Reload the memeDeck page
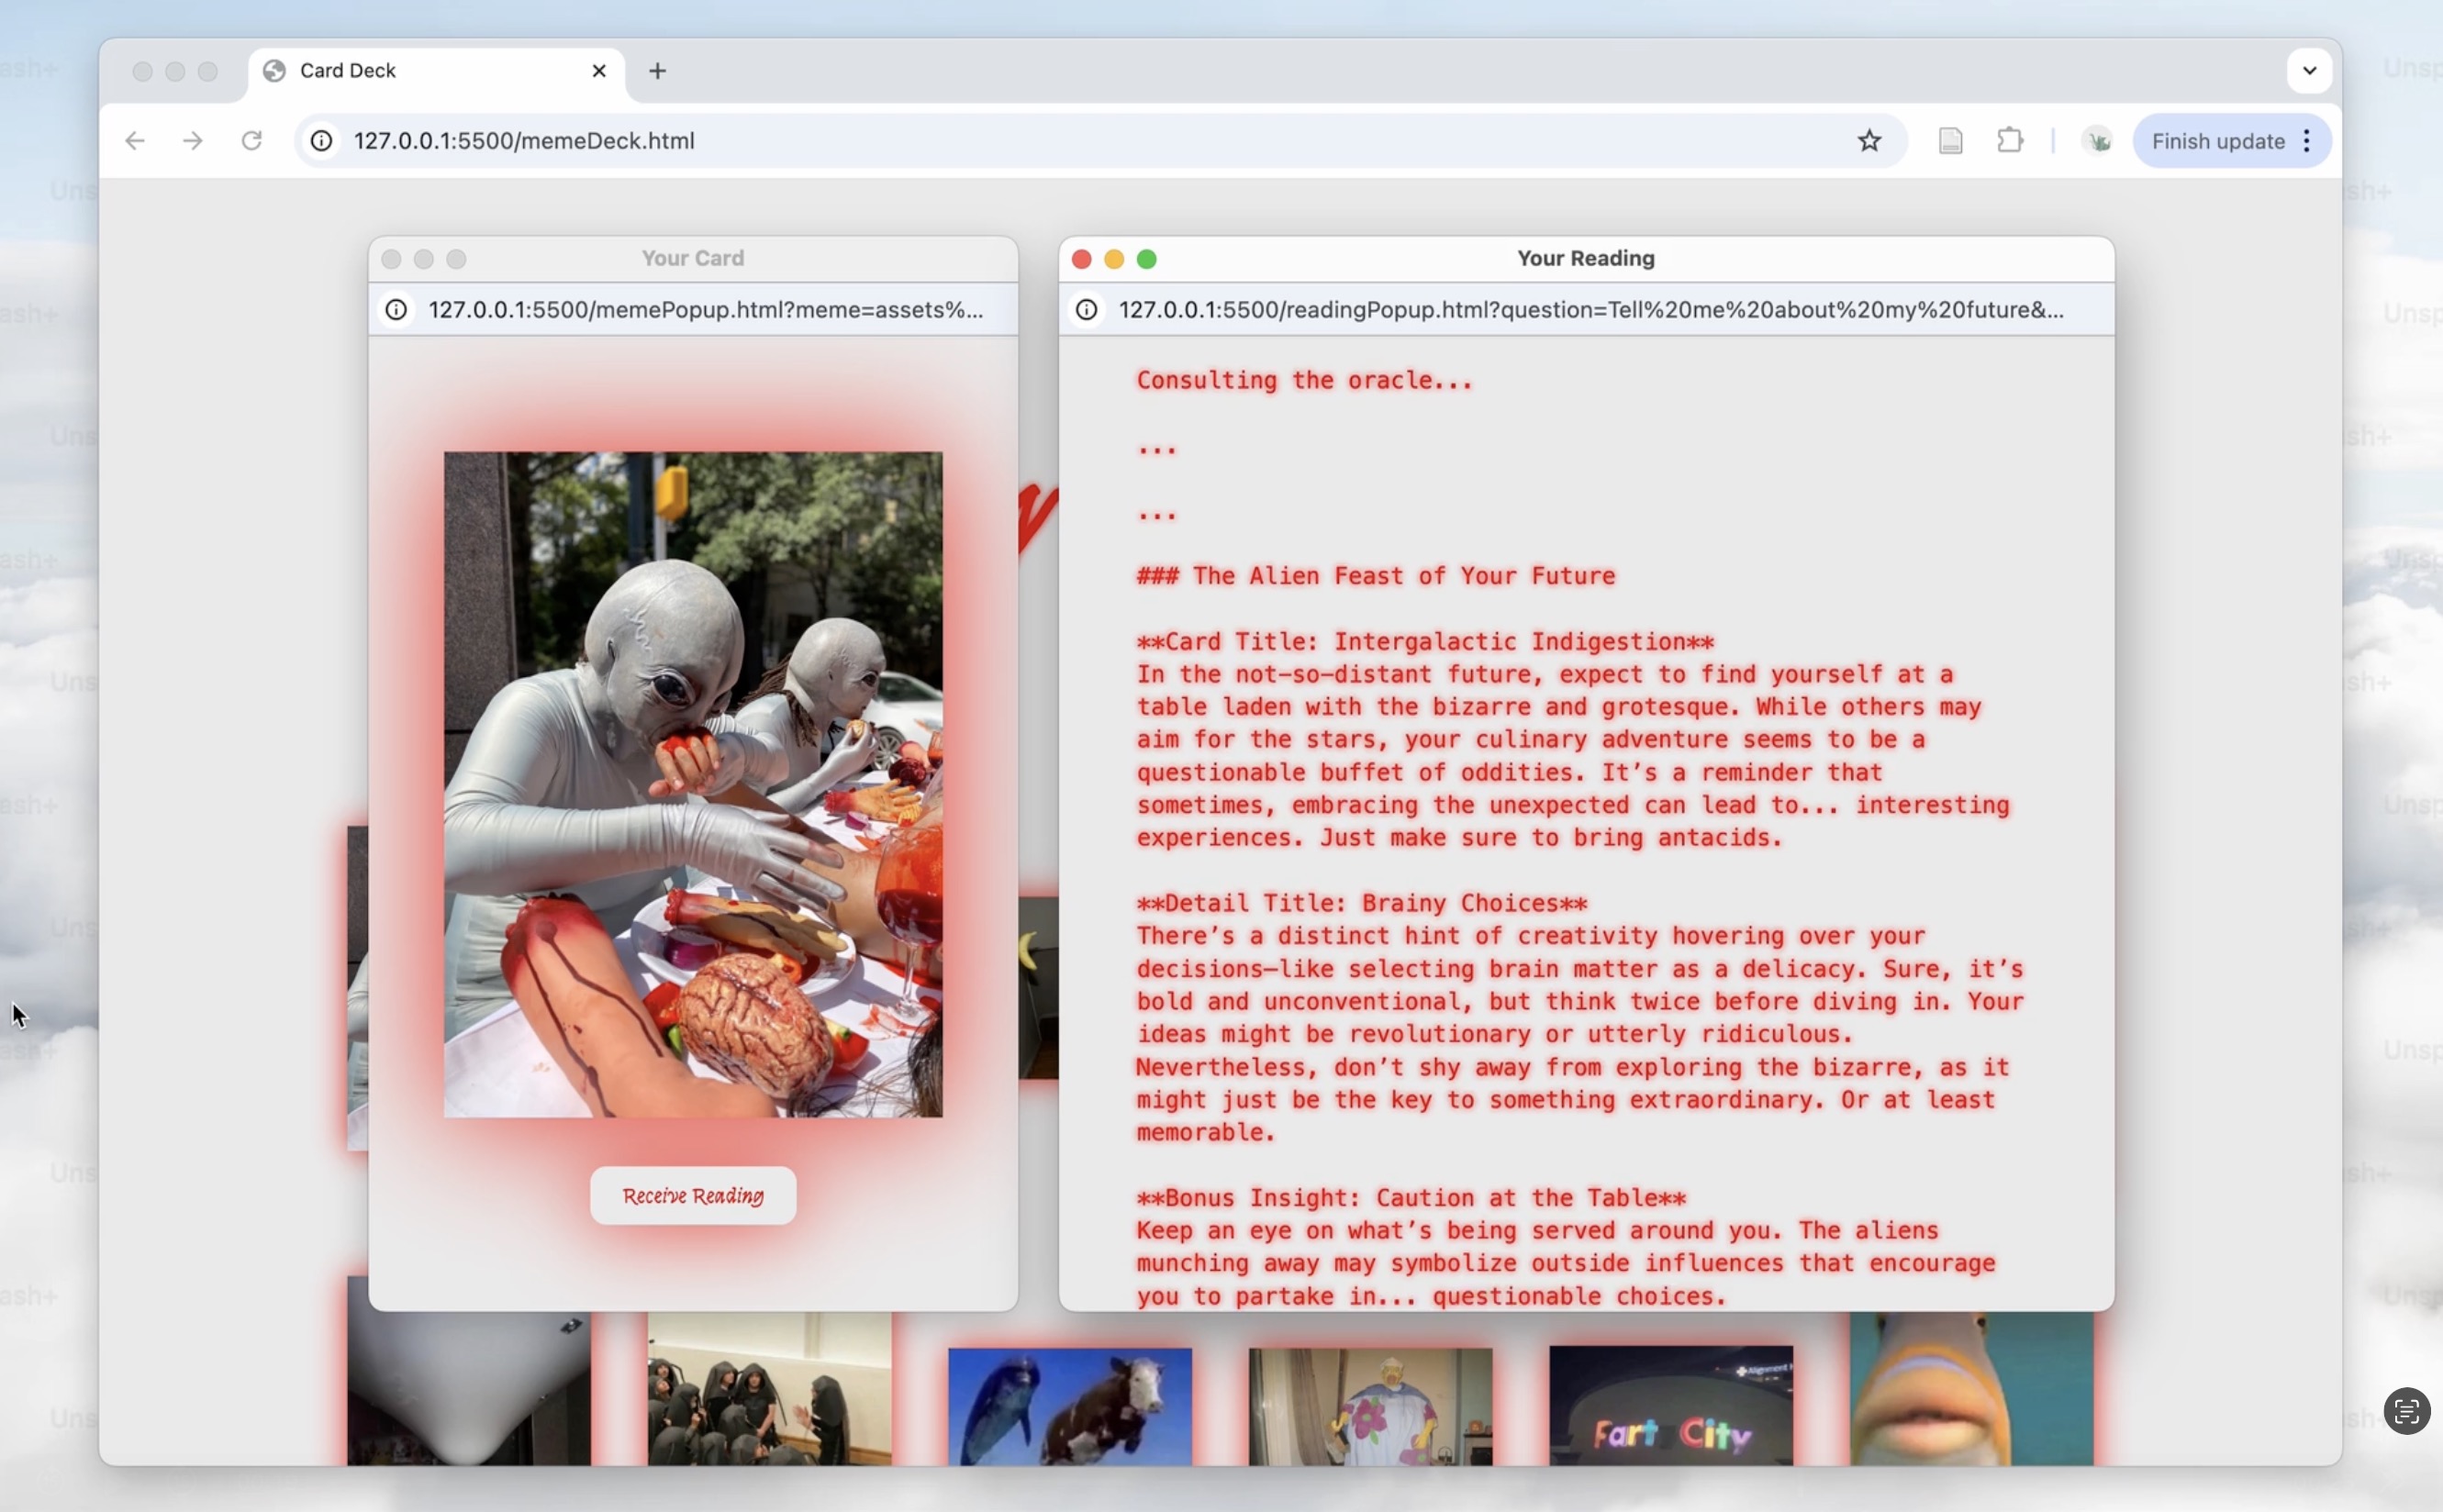 (x=252, y=141)
